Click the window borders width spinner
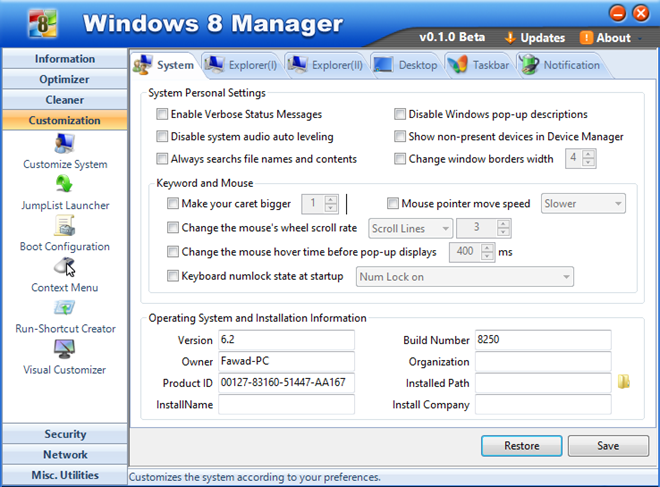Screen dimensions: 660x487 (x=581, y=159)
